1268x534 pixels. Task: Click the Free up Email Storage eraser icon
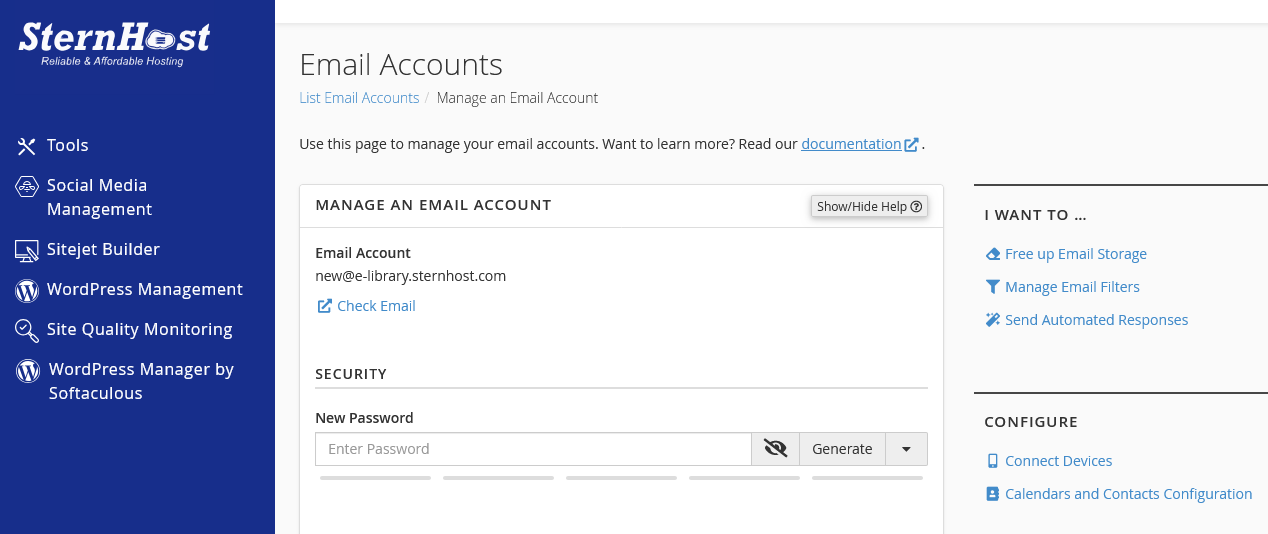coord(992,254)
